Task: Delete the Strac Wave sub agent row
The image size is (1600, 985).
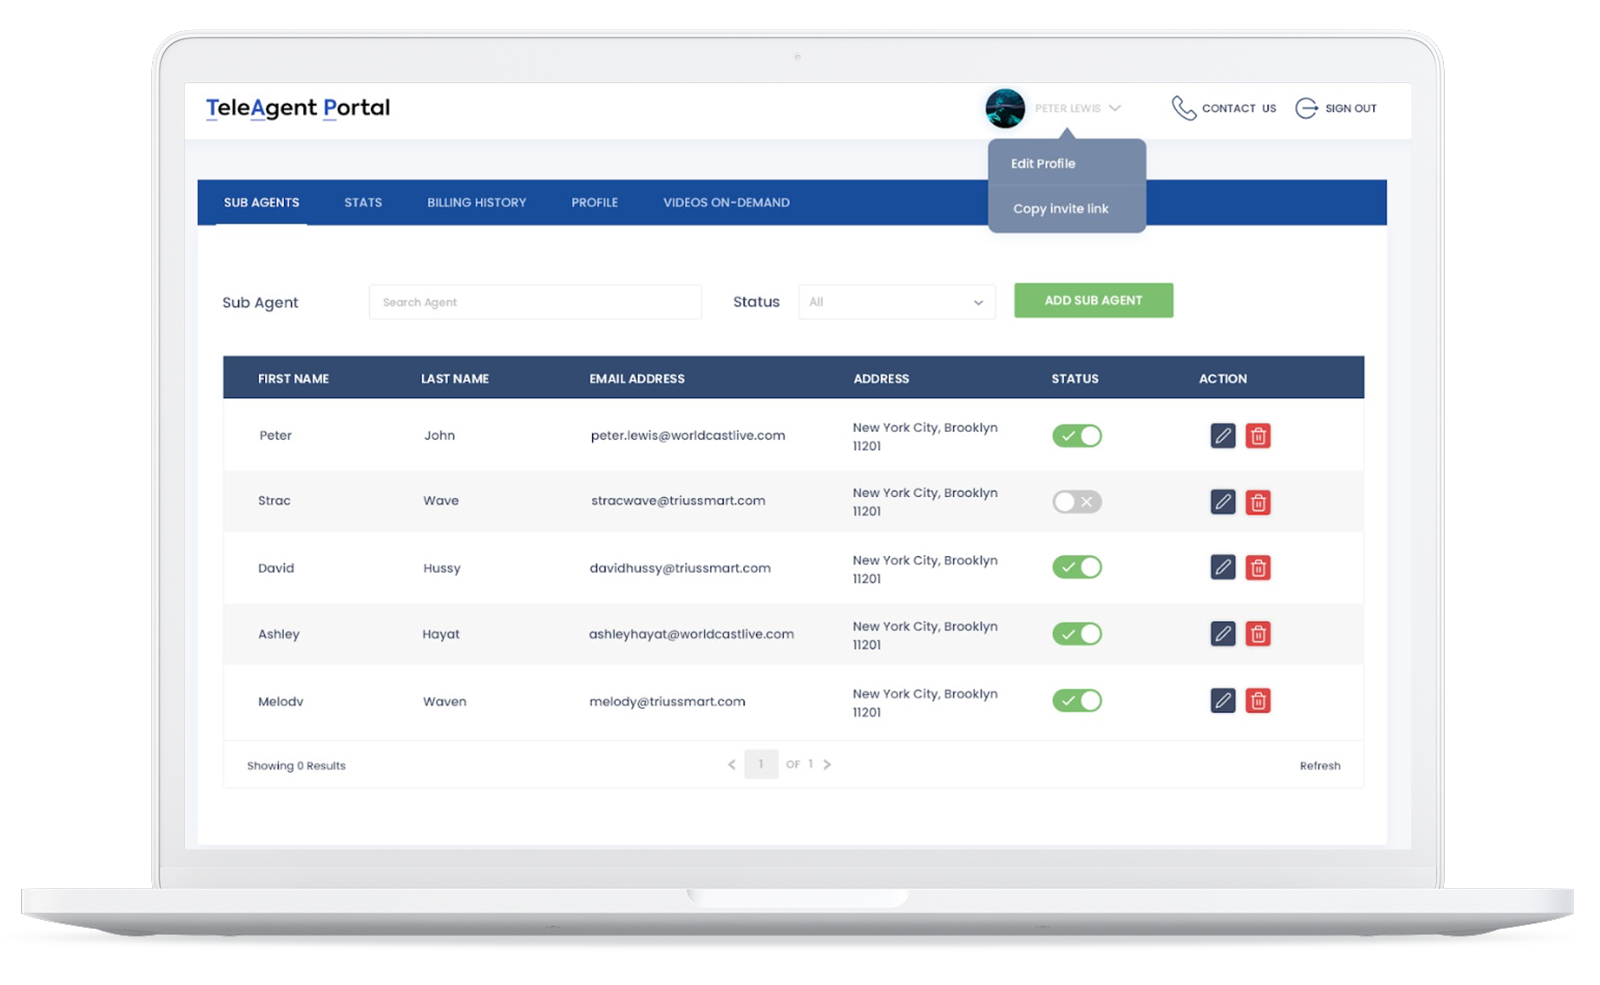Action: click(1258, 502)
